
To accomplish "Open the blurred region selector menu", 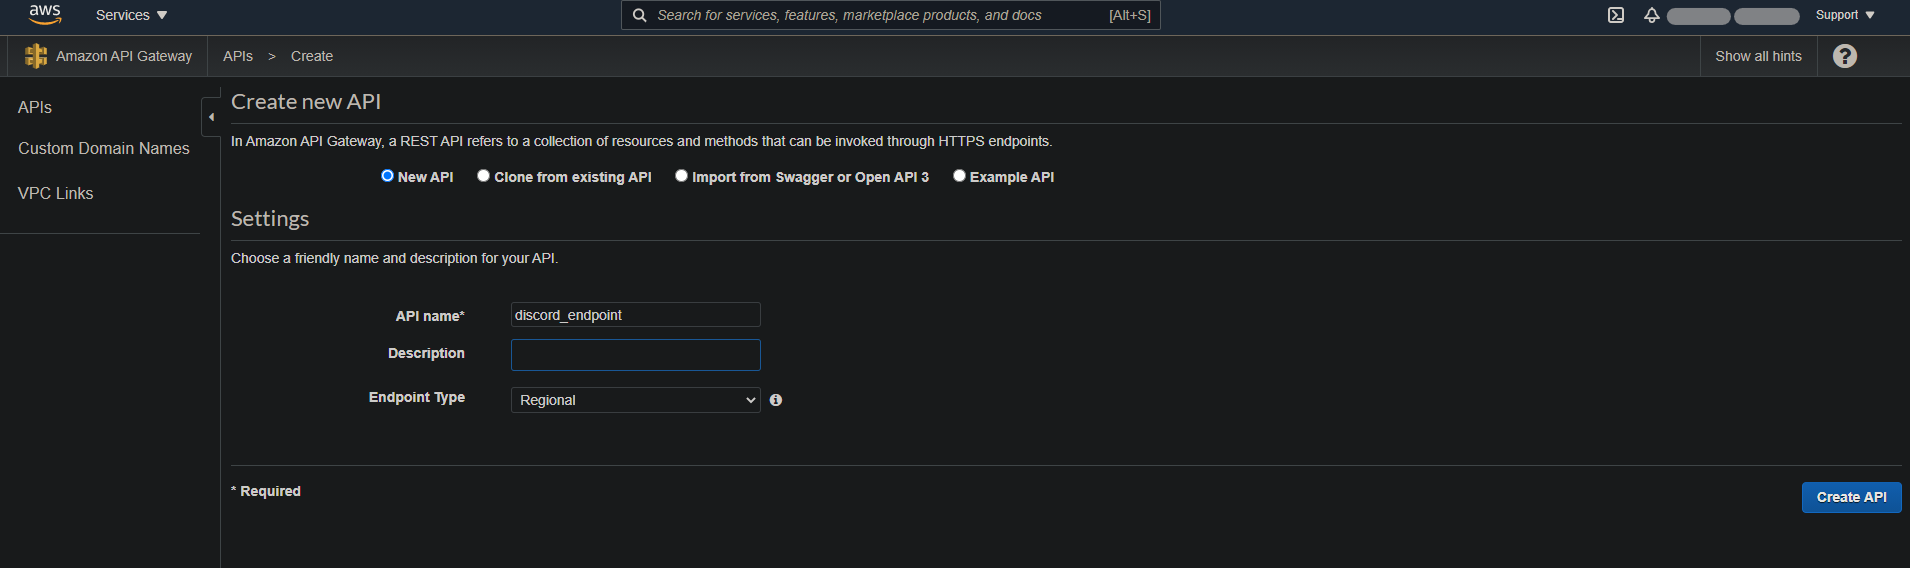I will (1766, 16).
